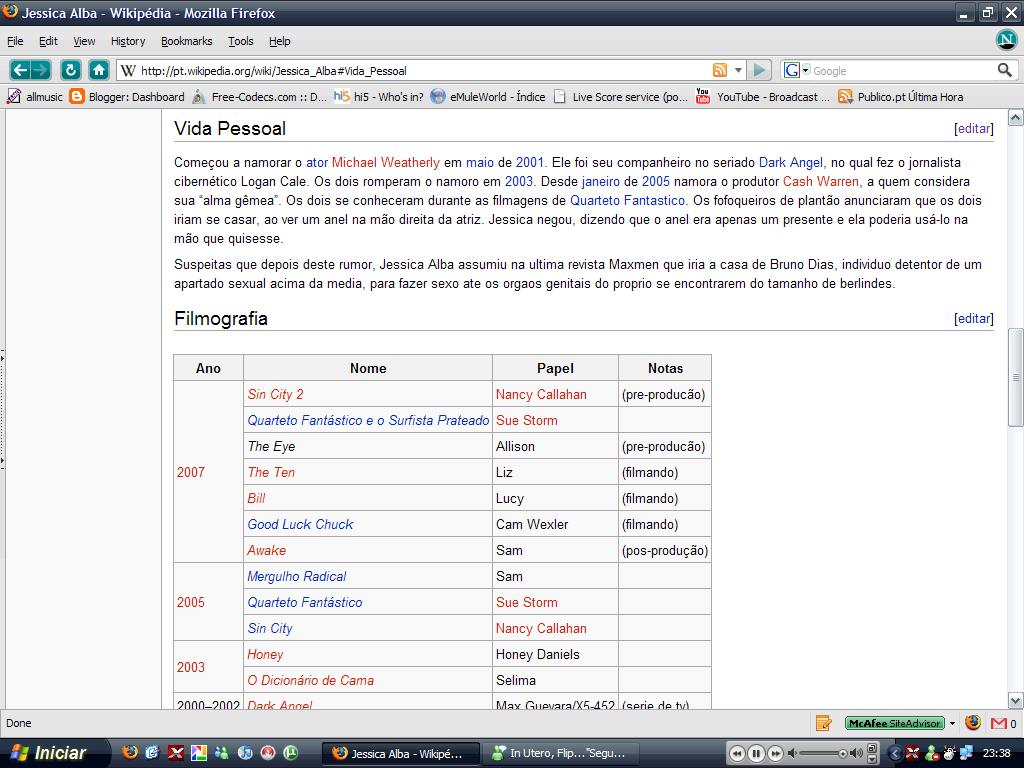Open the allmusic bookmark

tap(35, 97)
